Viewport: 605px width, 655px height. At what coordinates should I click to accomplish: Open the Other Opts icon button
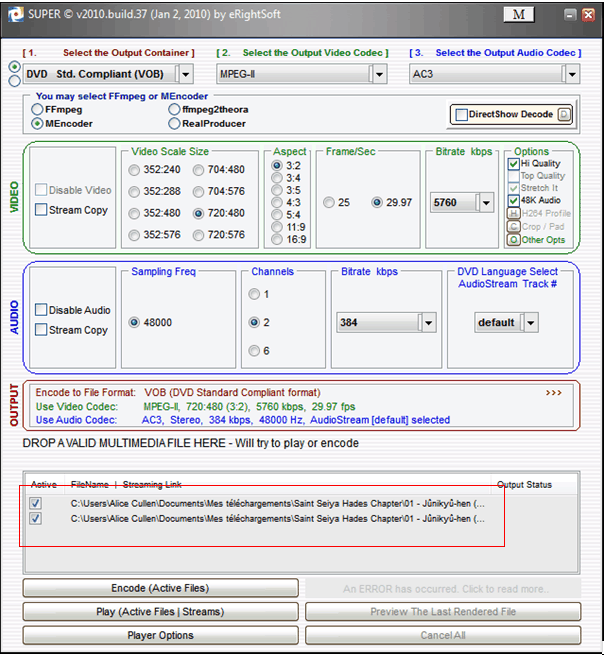point(513,240)
